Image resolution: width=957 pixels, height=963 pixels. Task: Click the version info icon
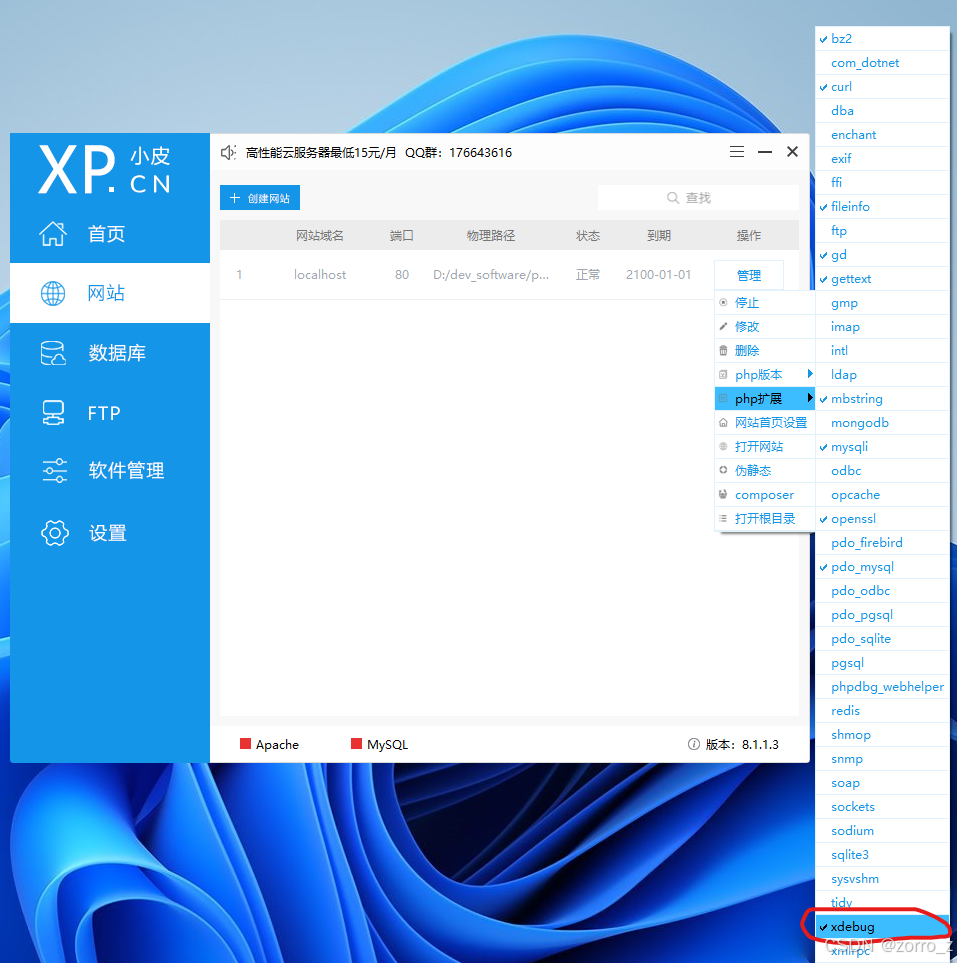point(693,744)
